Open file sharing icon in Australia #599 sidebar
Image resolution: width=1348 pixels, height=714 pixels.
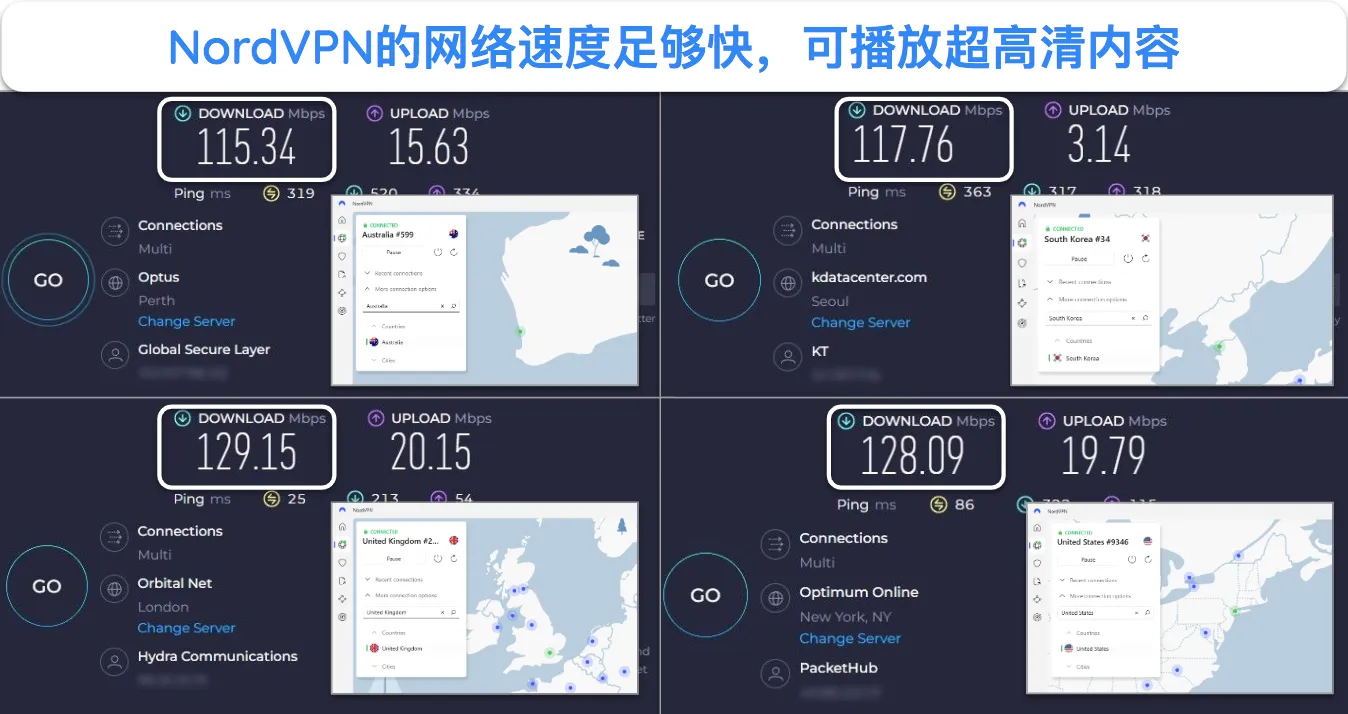(x=342, y=274)
